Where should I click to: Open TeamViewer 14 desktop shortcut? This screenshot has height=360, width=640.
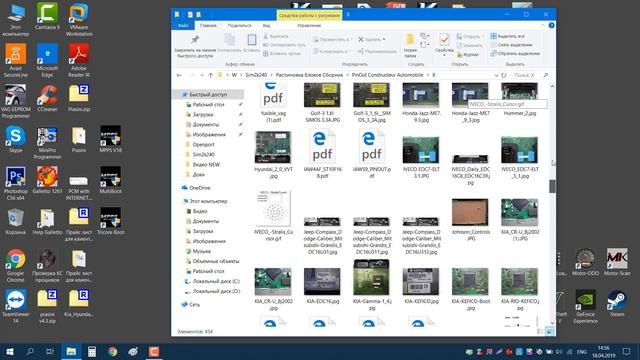pos(16,307)
